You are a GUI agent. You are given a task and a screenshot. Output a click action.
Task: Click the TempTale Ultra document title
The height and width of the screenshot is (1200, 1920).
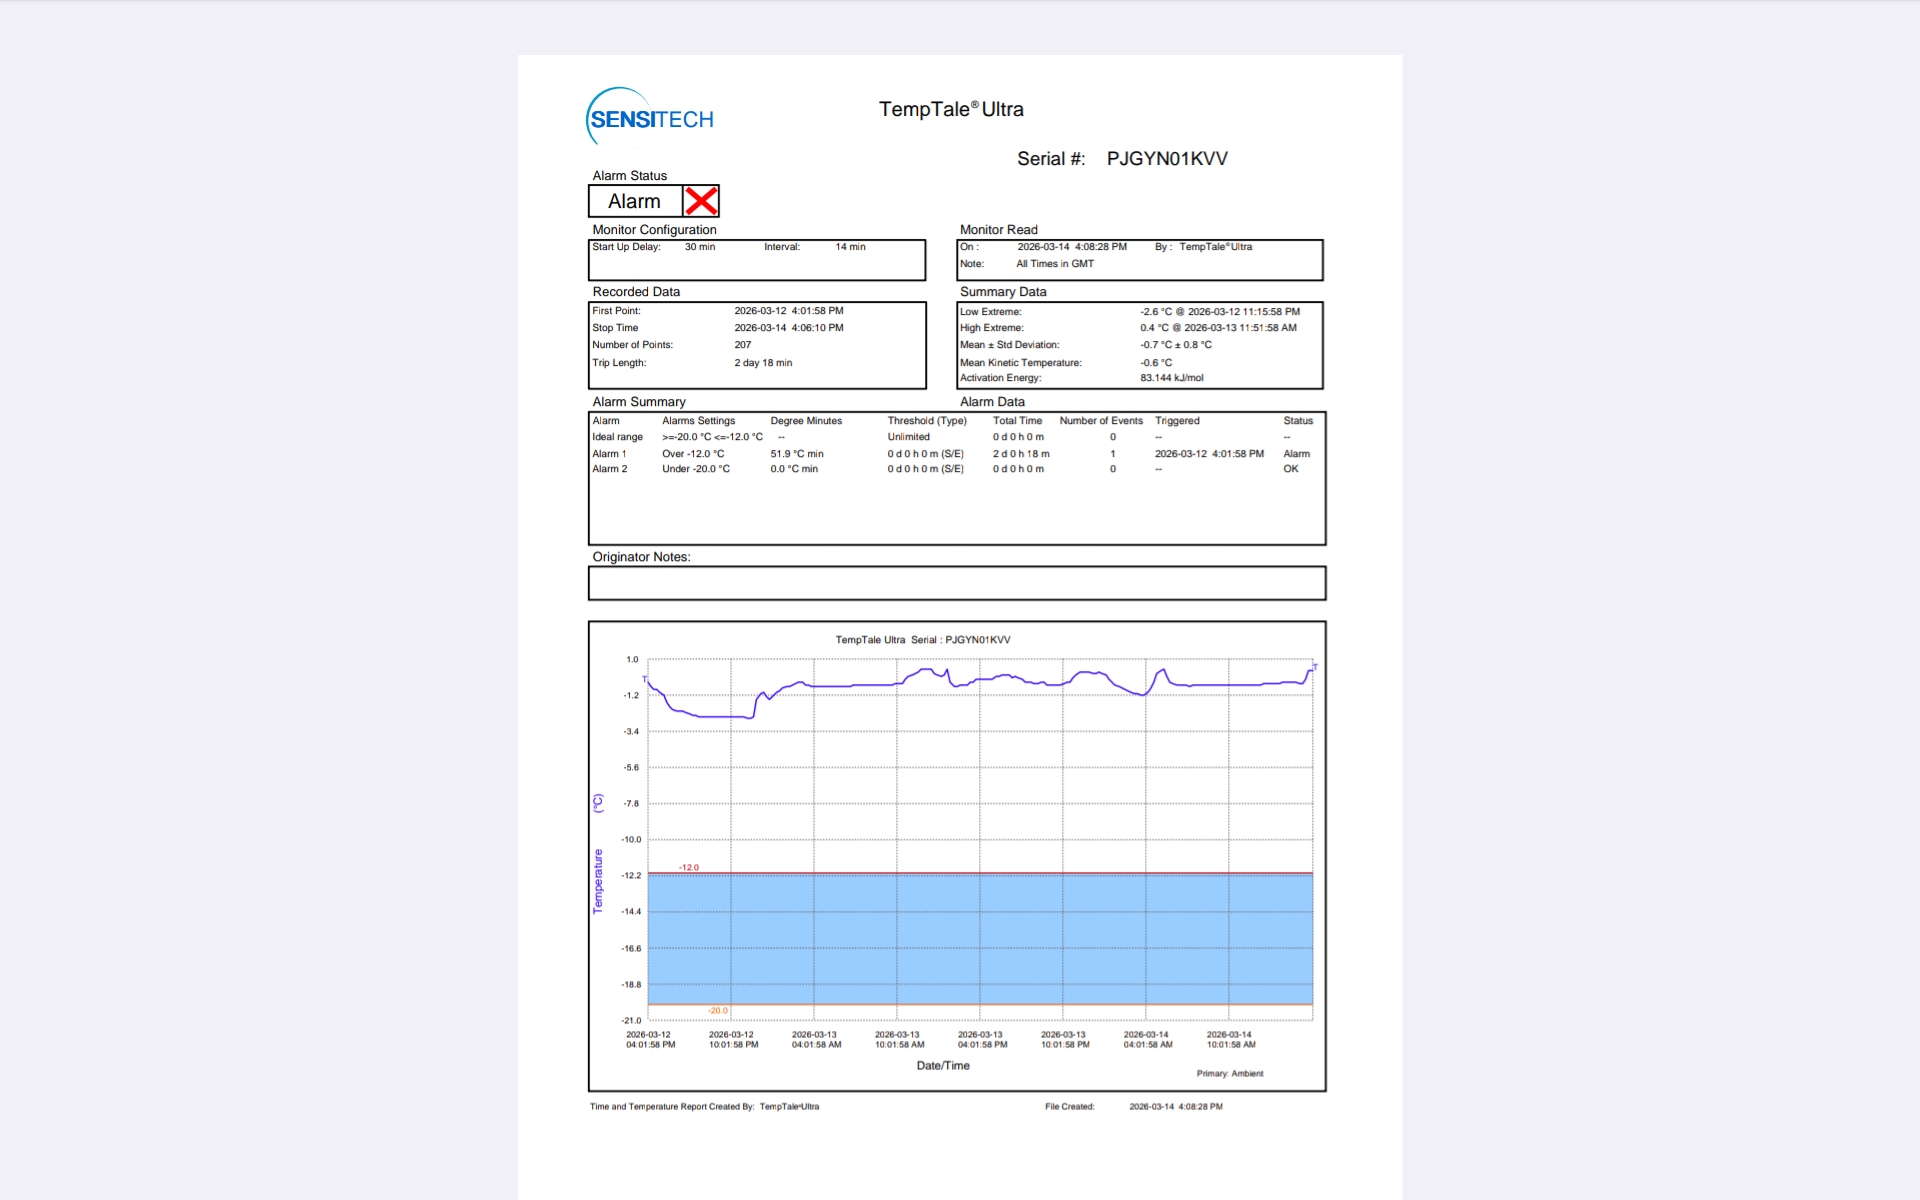(950, 109)
